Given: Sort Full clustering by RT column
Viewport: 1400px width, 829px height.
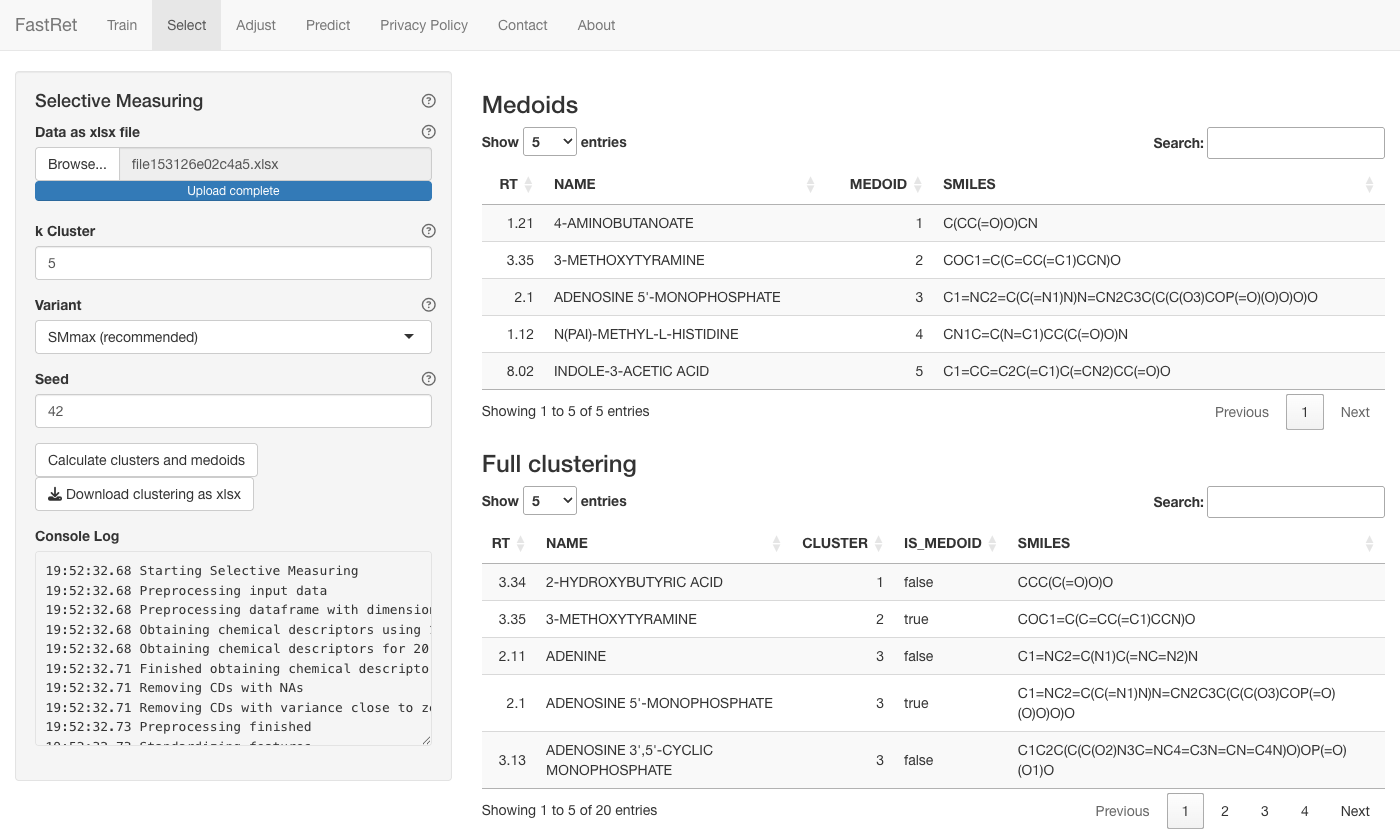Looking at the screenshot, I should (x=509, y=543).
